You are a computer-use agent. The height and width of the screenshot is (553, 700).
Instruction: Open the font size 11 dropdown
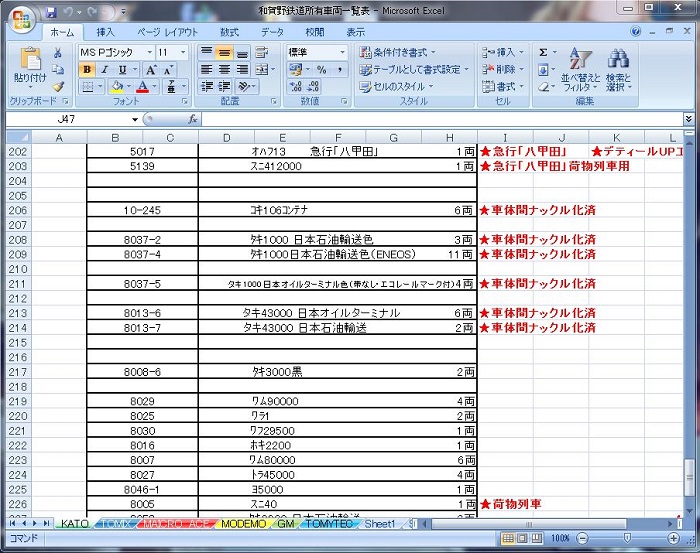(183, 53)
